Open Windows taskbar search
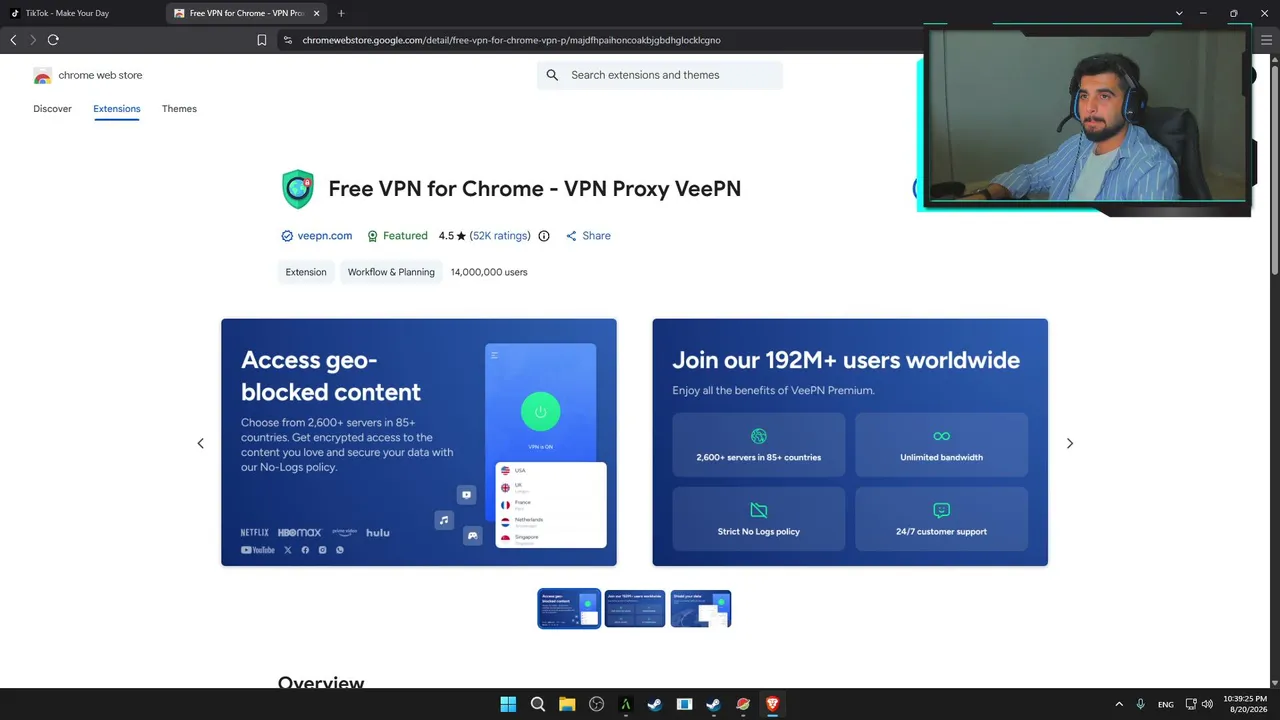This screenshot has width=1280, height=720. [537, 704]
